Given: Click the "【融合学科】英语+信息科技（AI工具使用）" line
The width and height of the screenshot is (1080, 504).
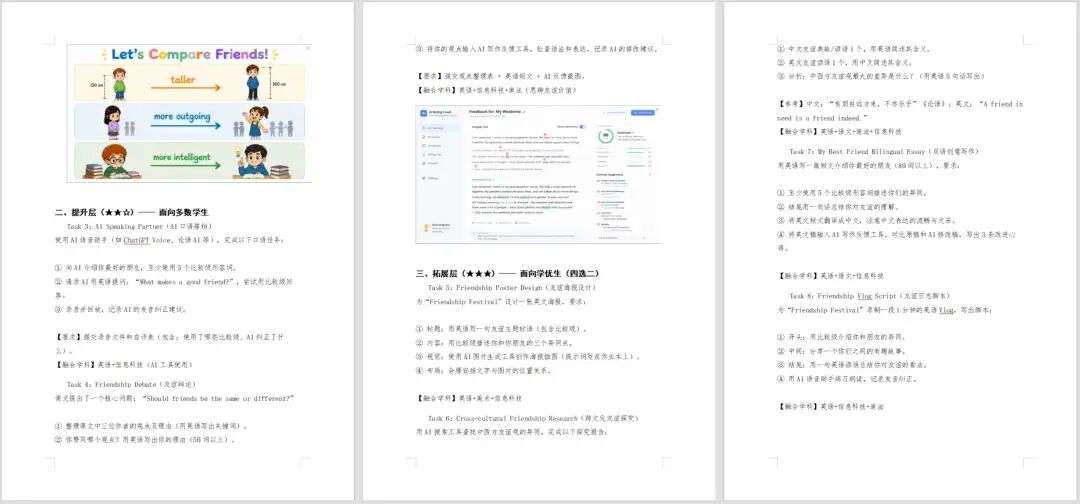Looking at the screenshot, I should 125,364.
